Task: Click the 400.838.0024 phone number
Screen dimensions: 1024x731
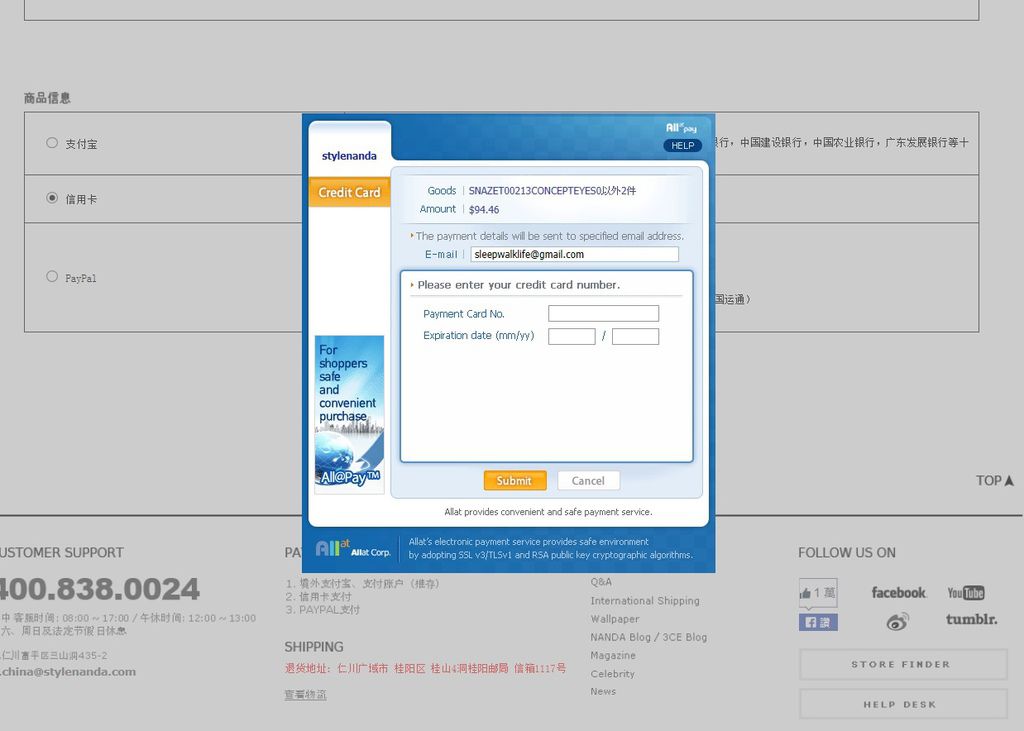Action: 99,589
